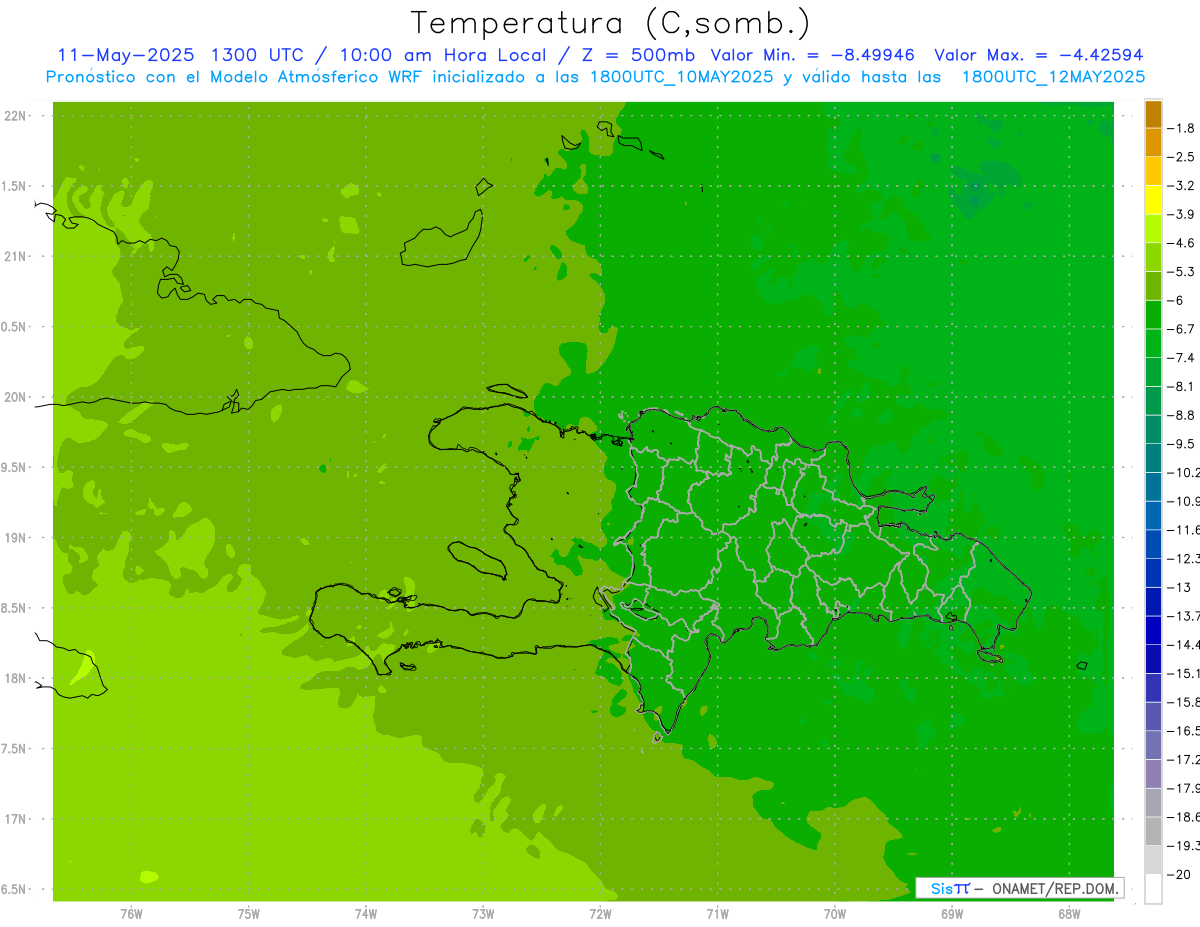Screen dimensions: 1200x927
Task: Click the "-20" colorbar value
Action: 1178,874
